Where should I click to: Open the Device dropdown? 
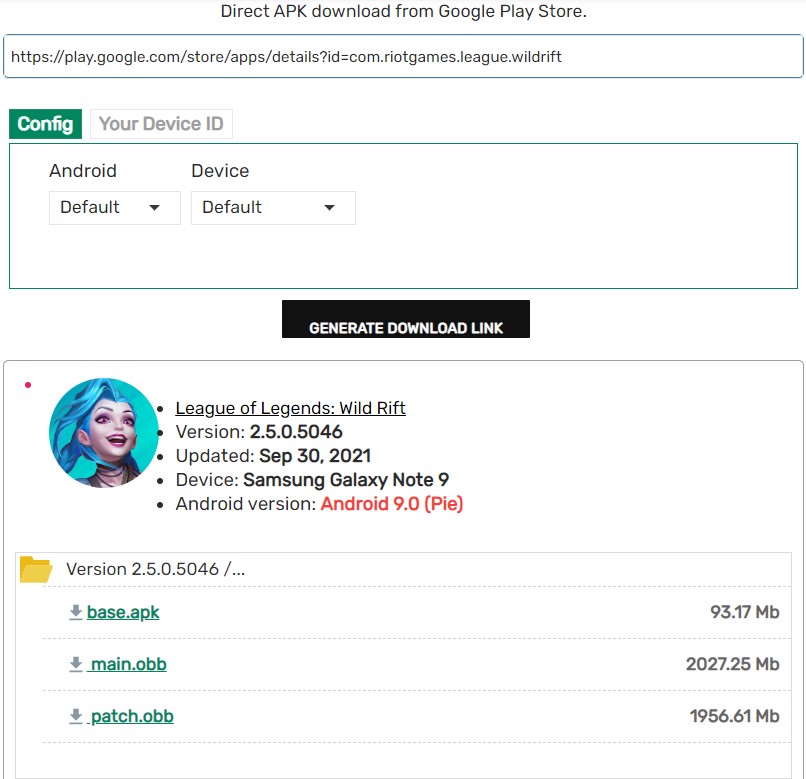pos(273,208)
